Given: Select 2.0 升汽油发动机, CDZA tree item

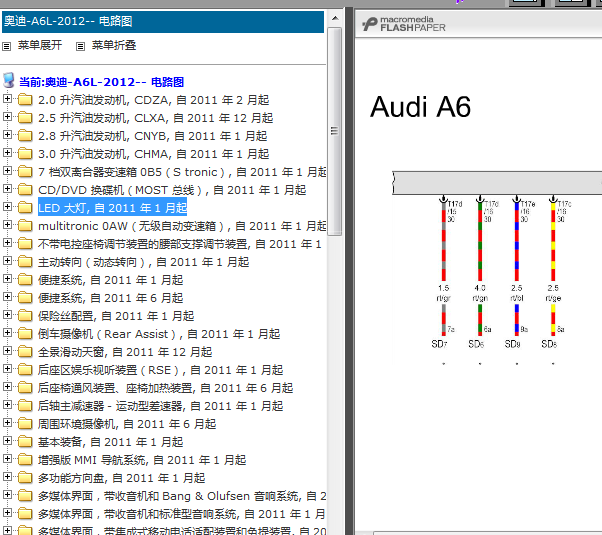Looking at the screenshot, I should (x=154, y=100).
